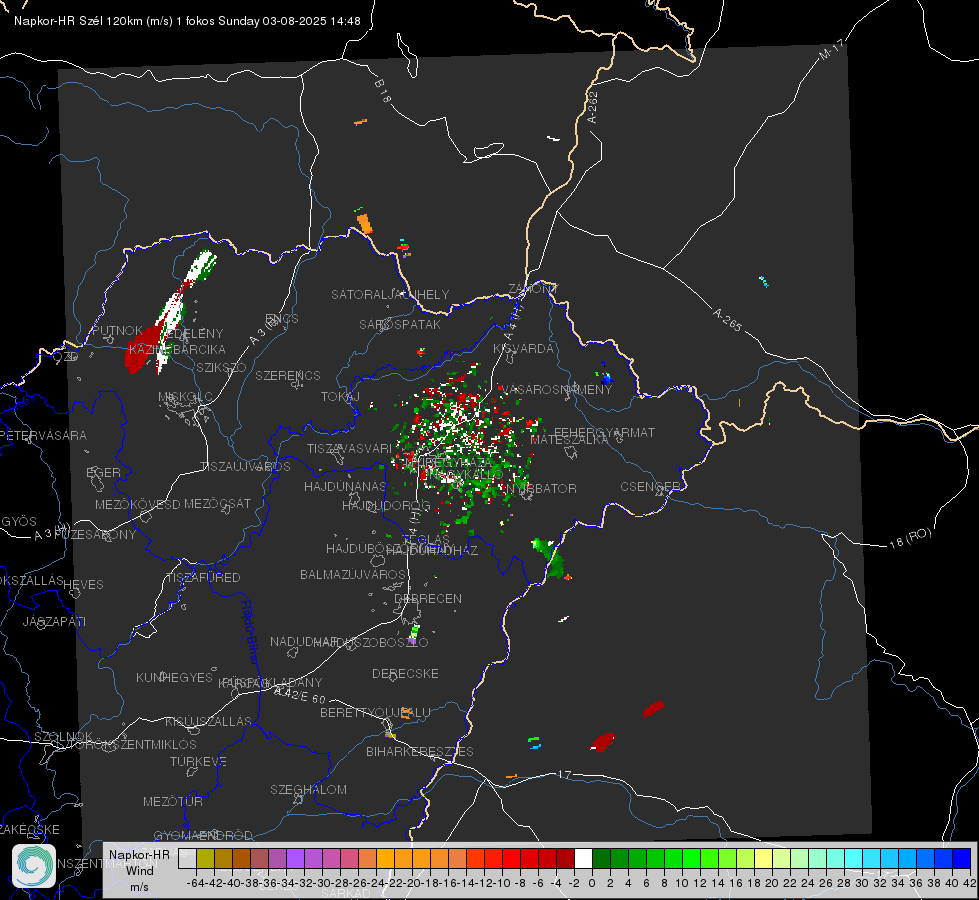This screenshot has height=900, width=979.
Task: Click the MEZŐKÖVESD city label
Action: point(138,504)
